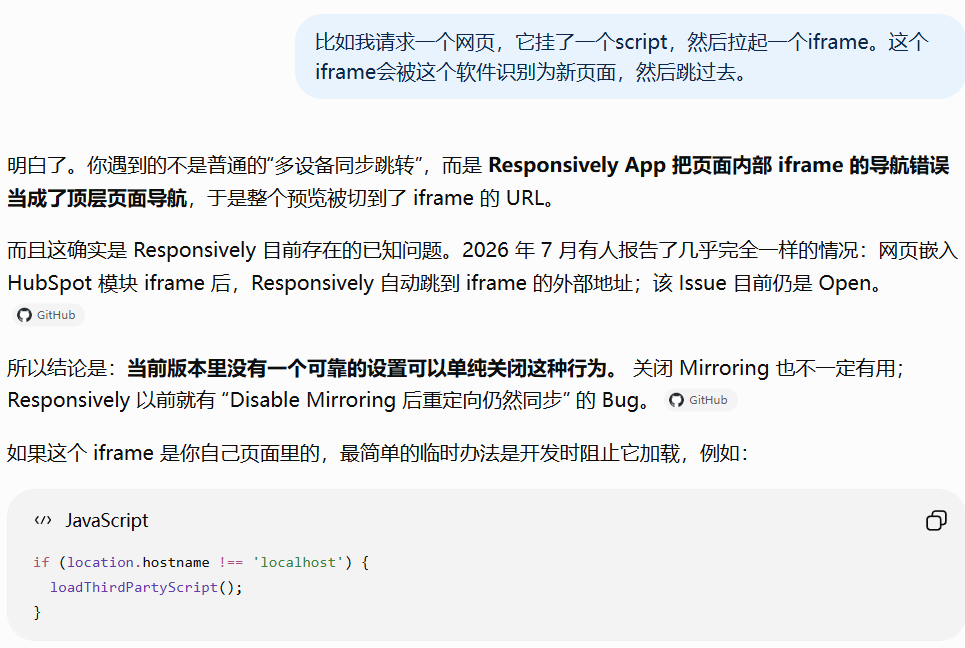Click the closing brace line in the code block
Viewport: 965px width, 648px height.
37,613
